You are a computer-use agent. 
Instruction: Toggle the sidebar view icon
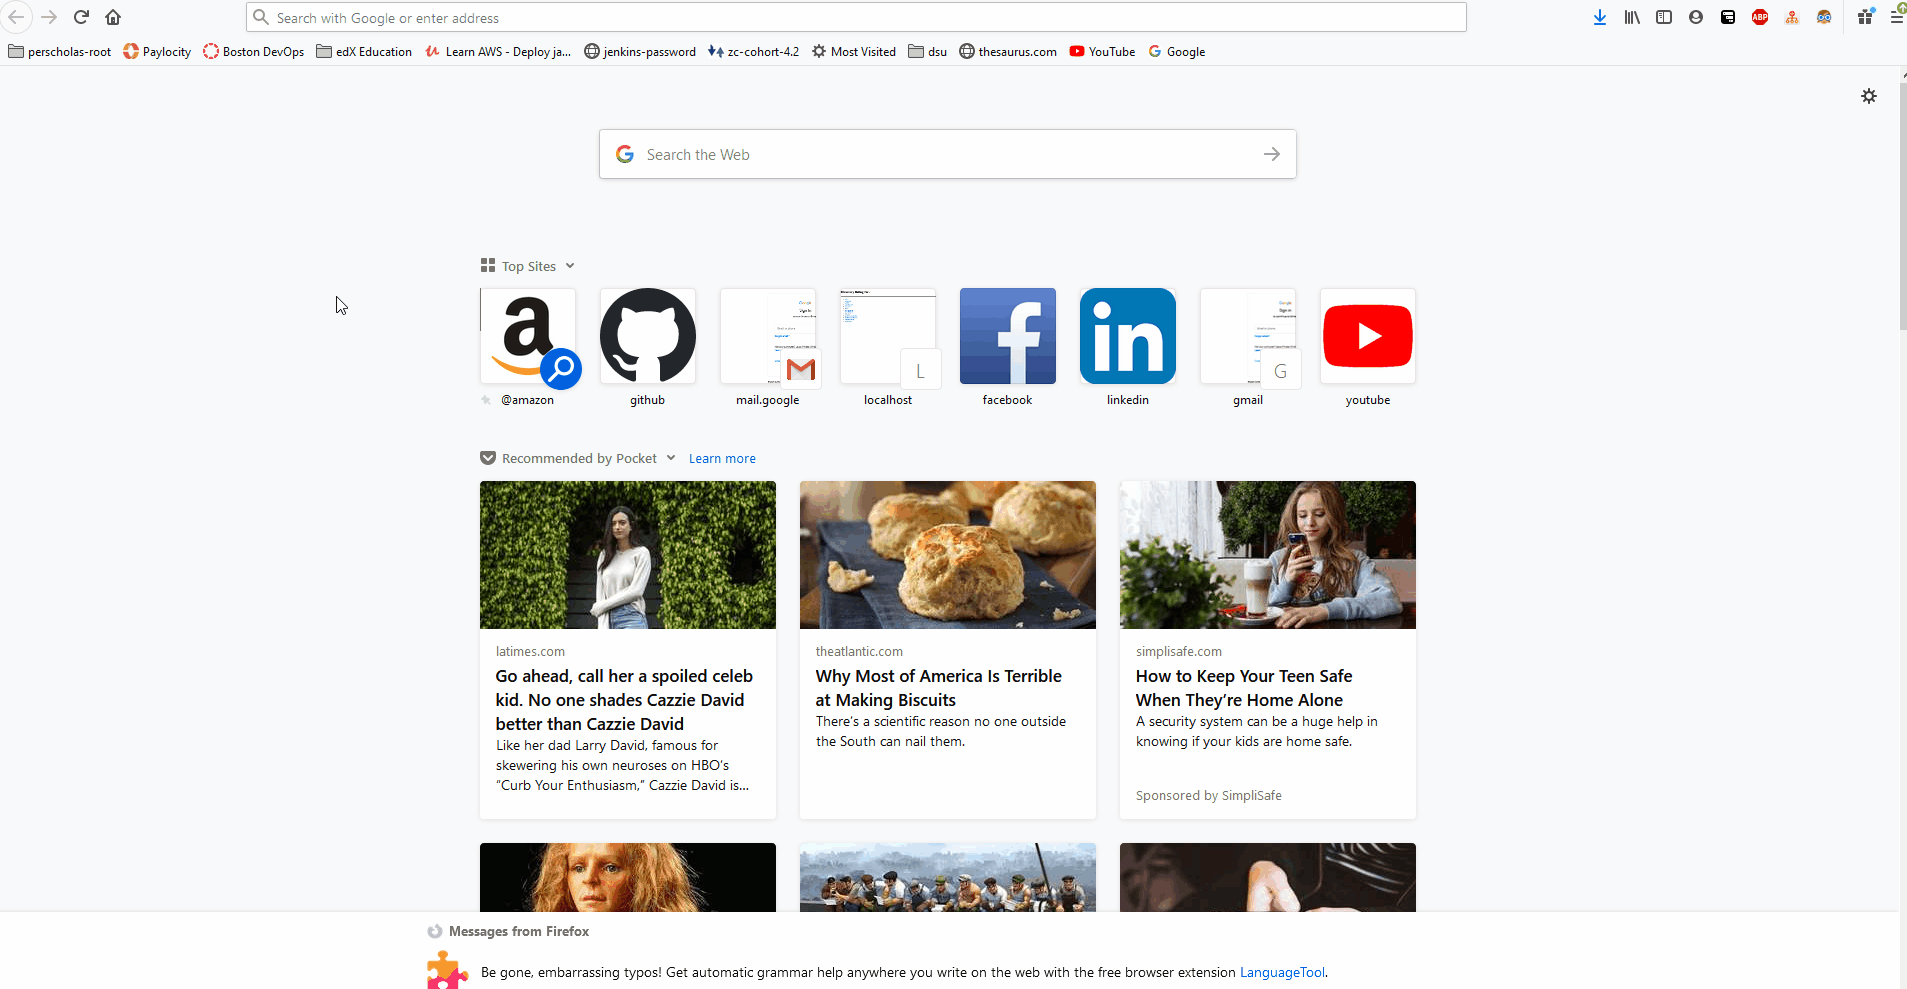click(x=1664, y=17)
